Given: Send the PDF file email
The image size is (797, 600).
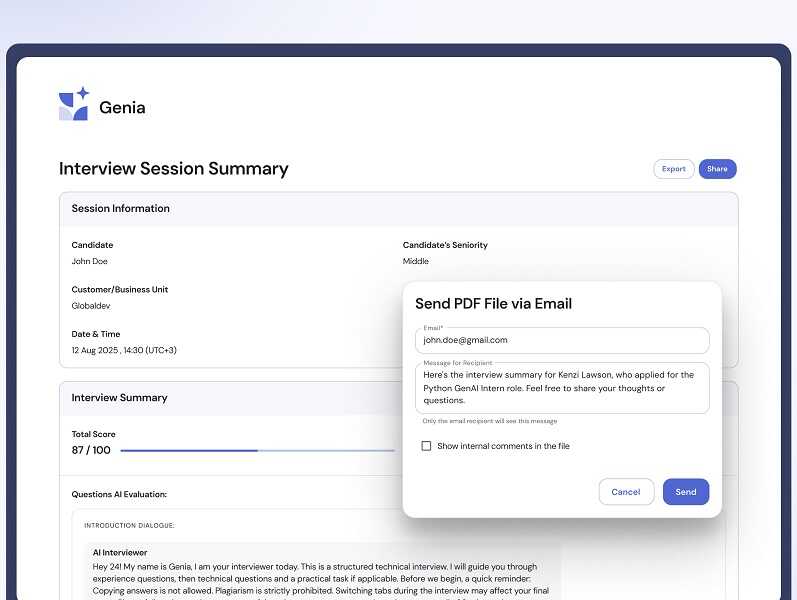Looking at the screenshot, I should [685, 492].
